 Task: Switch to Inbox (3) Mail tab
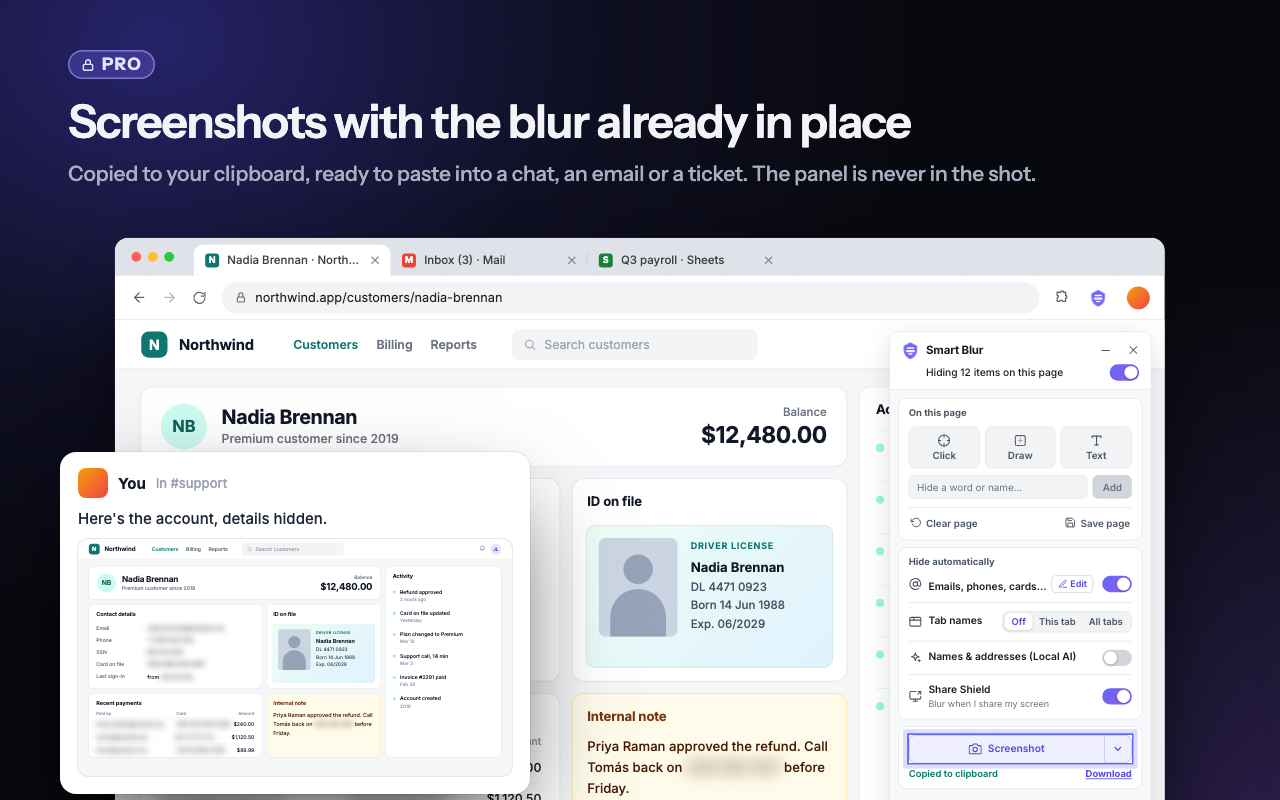click(465, 260)
